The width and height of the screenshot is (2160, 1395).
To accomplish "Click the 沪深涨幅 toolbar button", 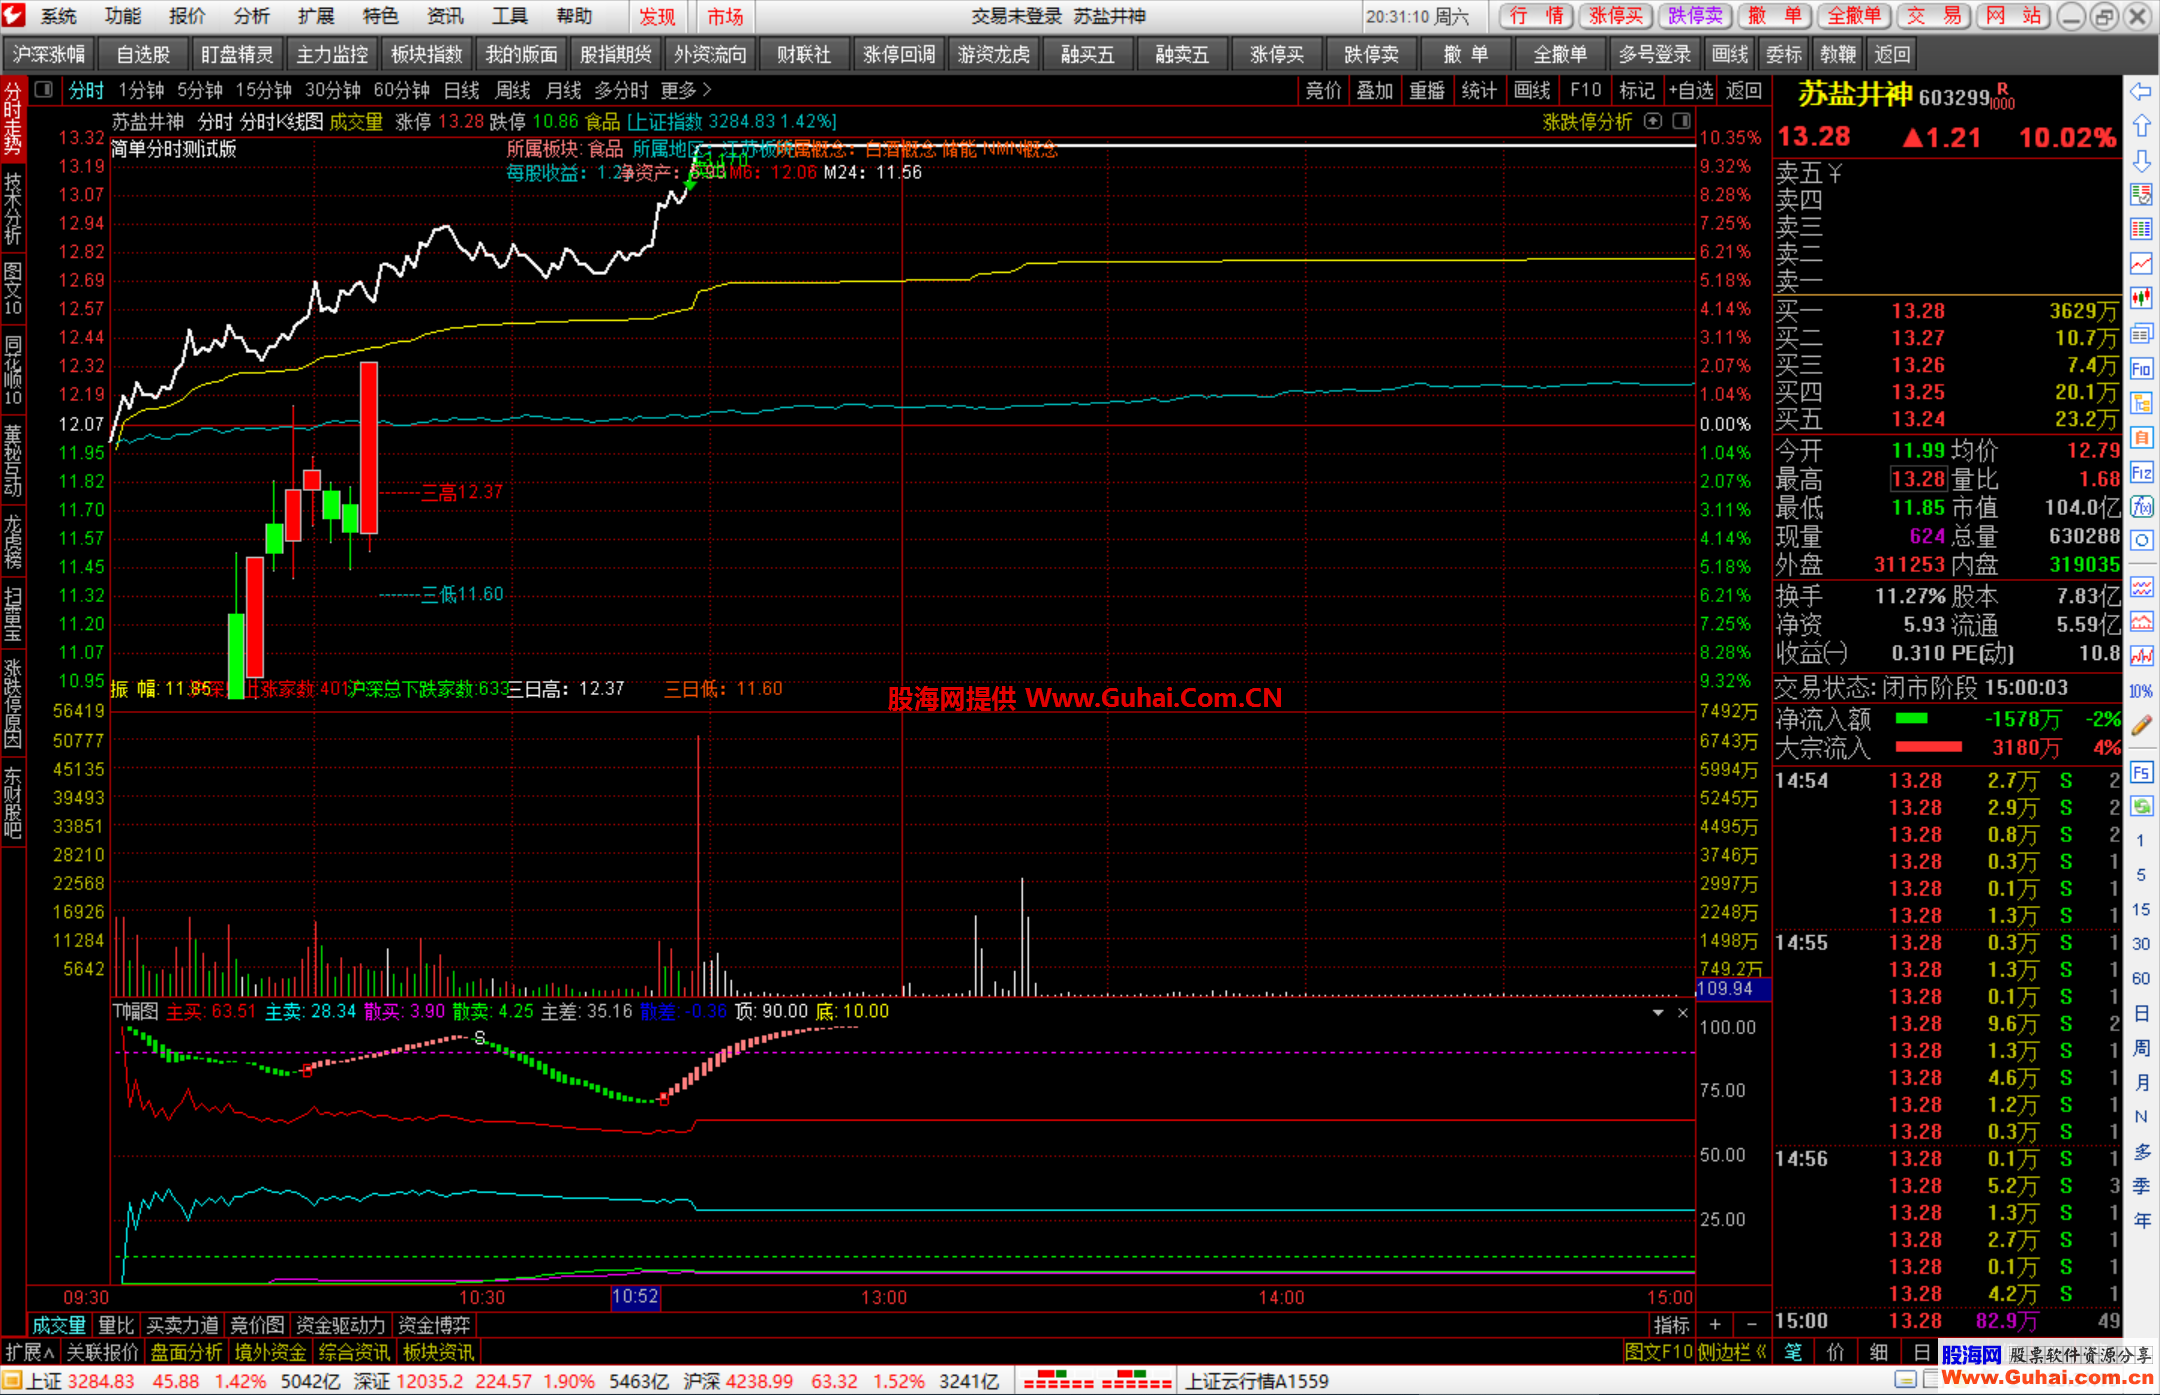I will tap(49, 55).
